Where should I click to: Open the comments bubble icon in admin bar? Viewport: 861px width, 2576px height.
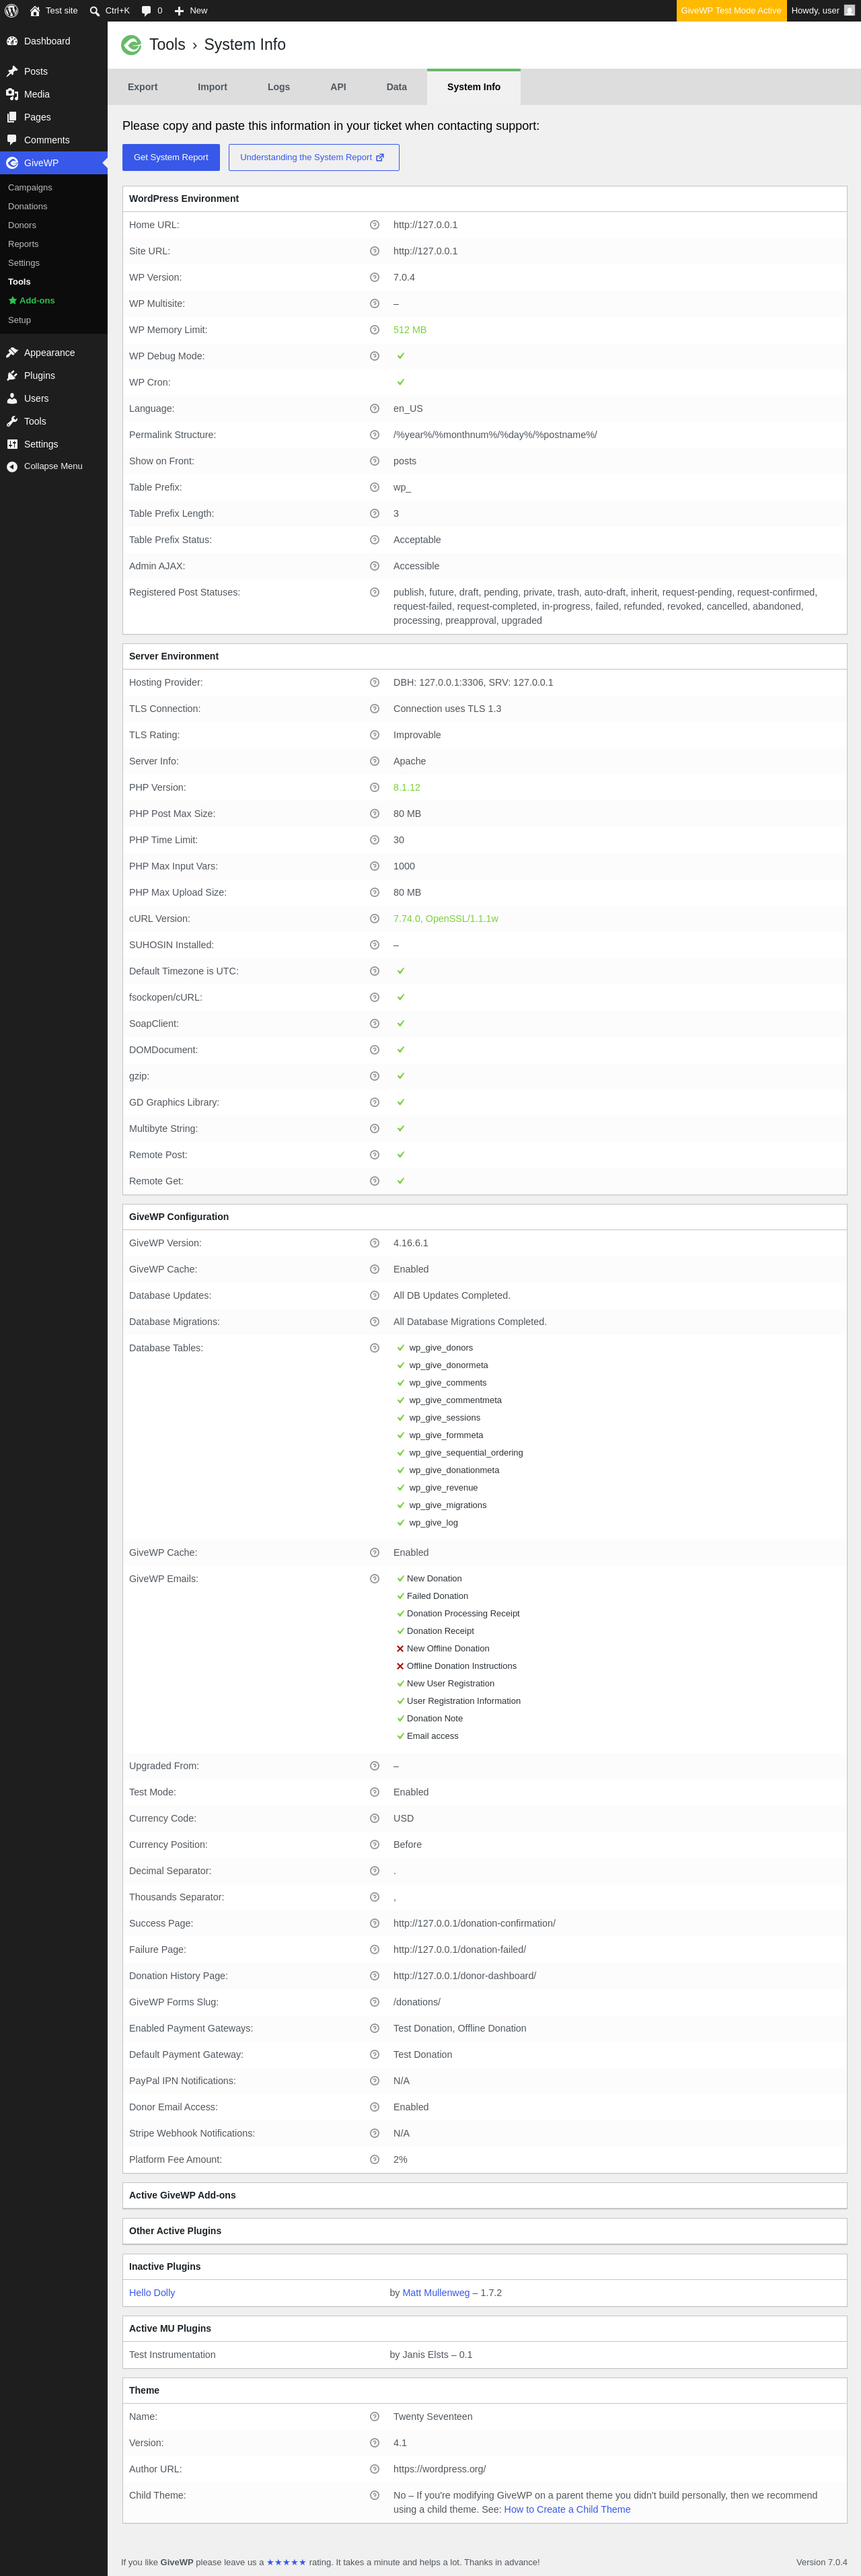tap(147, 11)
